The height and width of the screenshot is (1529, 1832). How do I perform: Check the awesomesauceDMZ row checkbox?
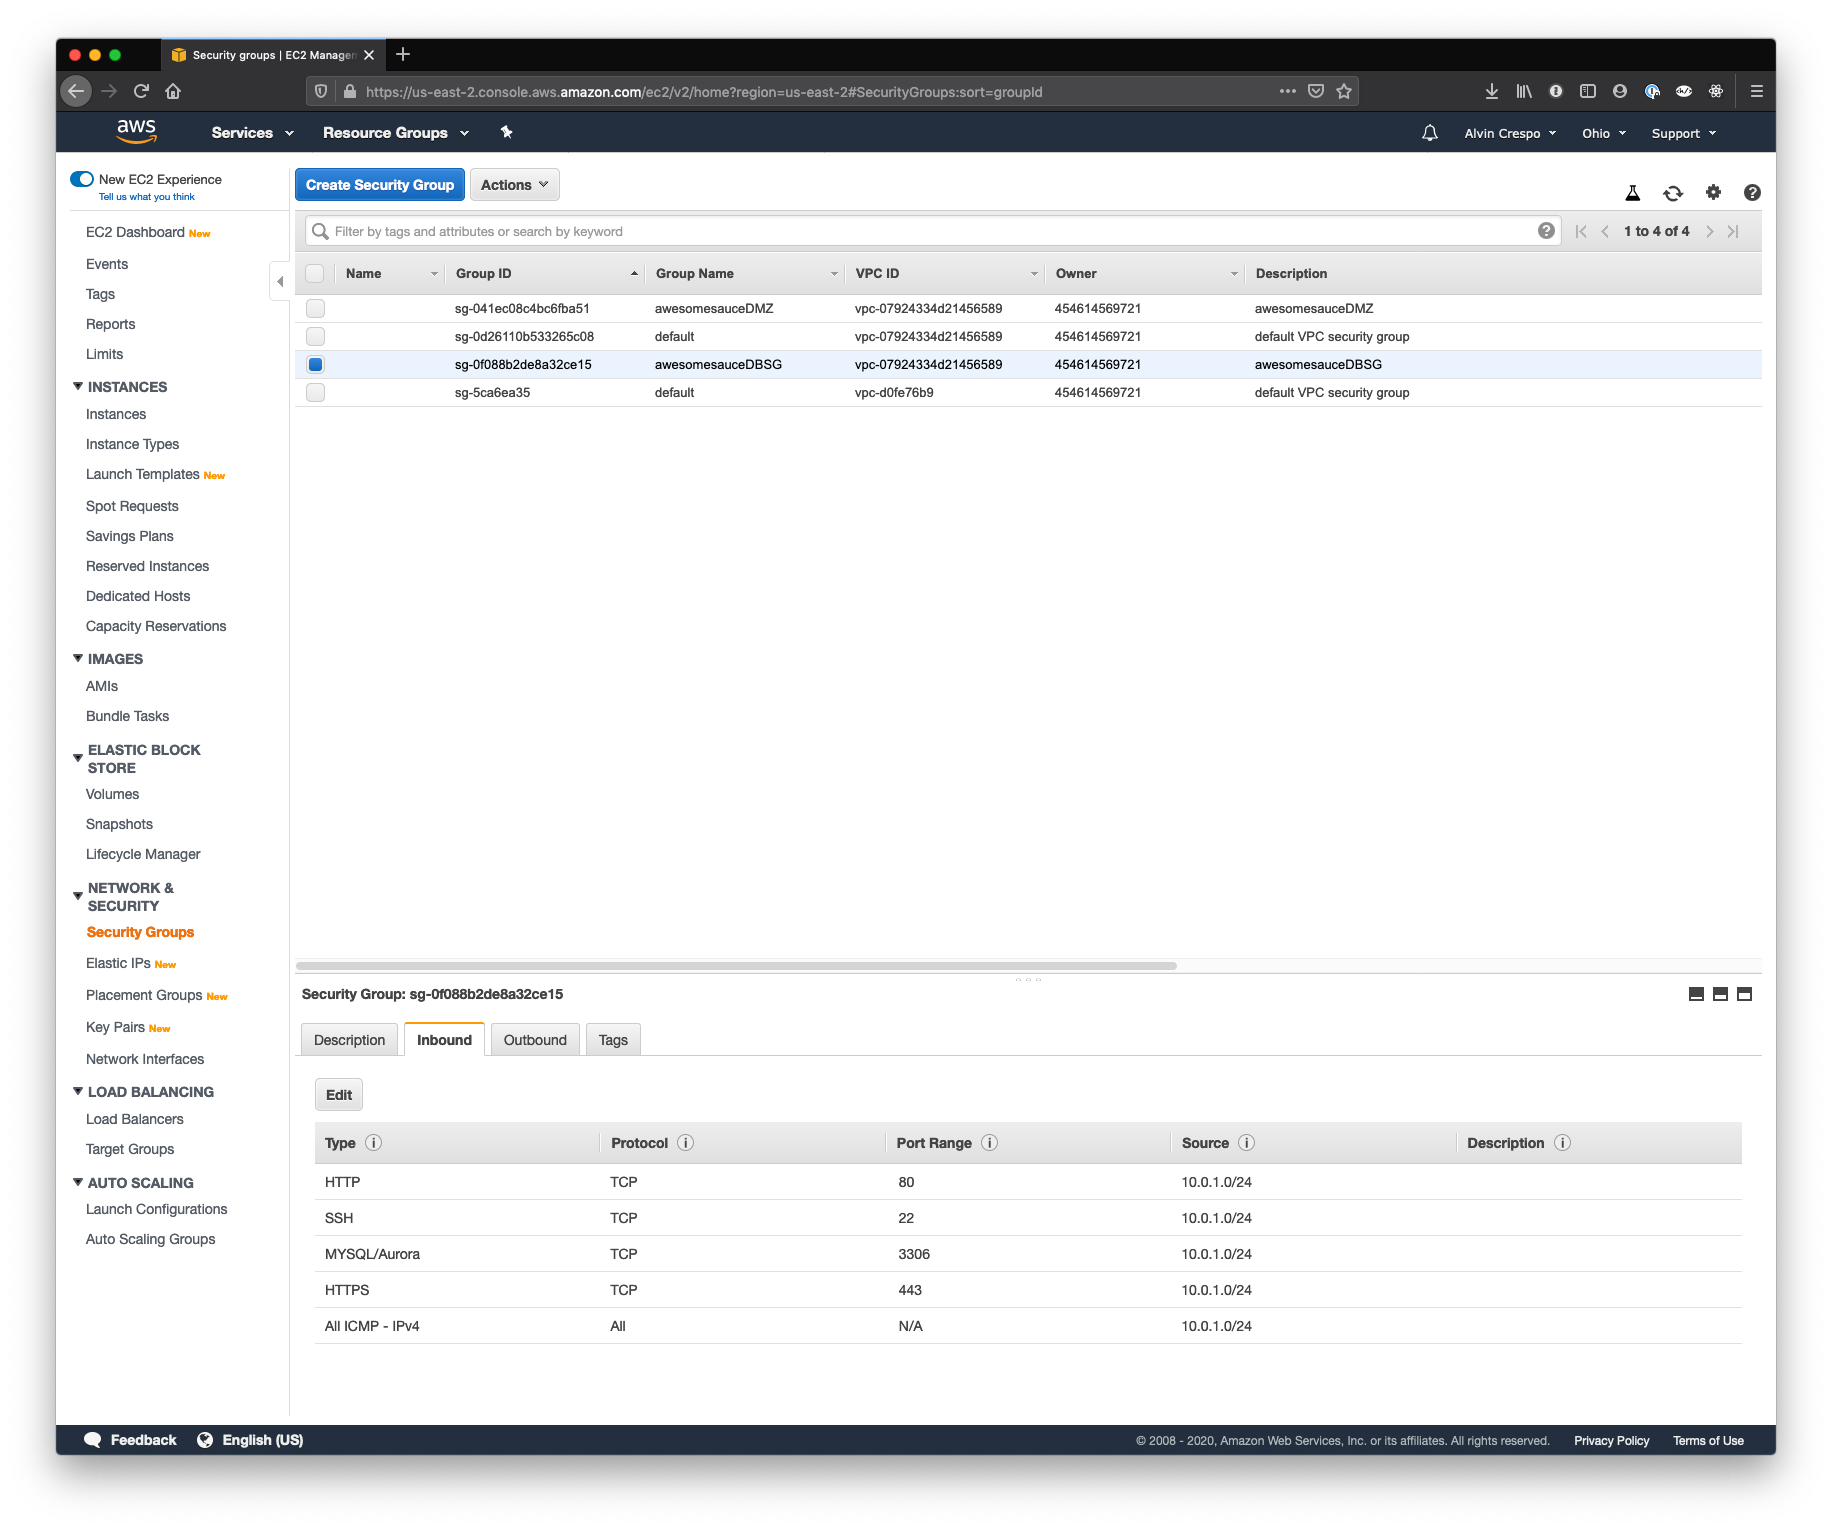(315, 308)
